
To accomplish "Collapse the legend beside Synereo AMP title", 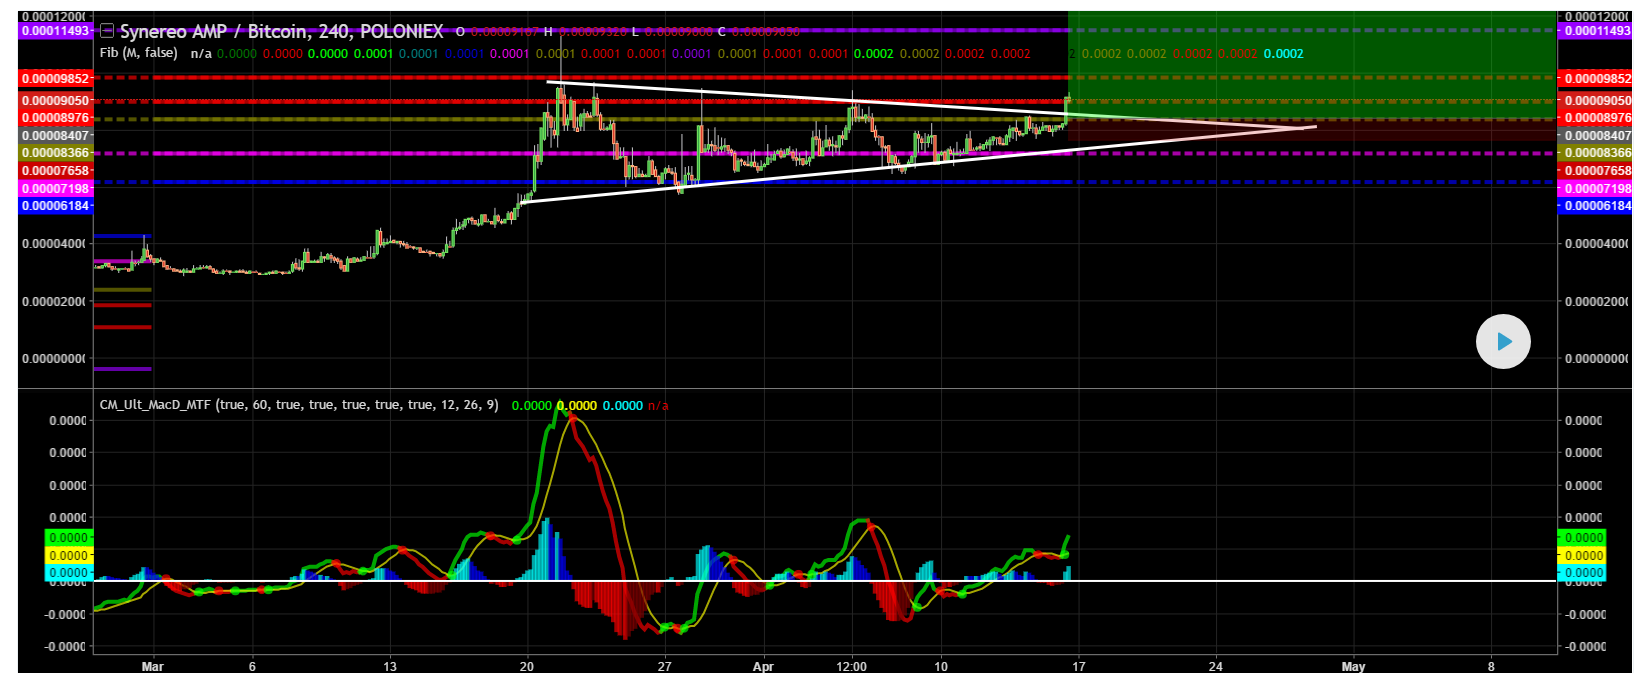I will 106,31.
